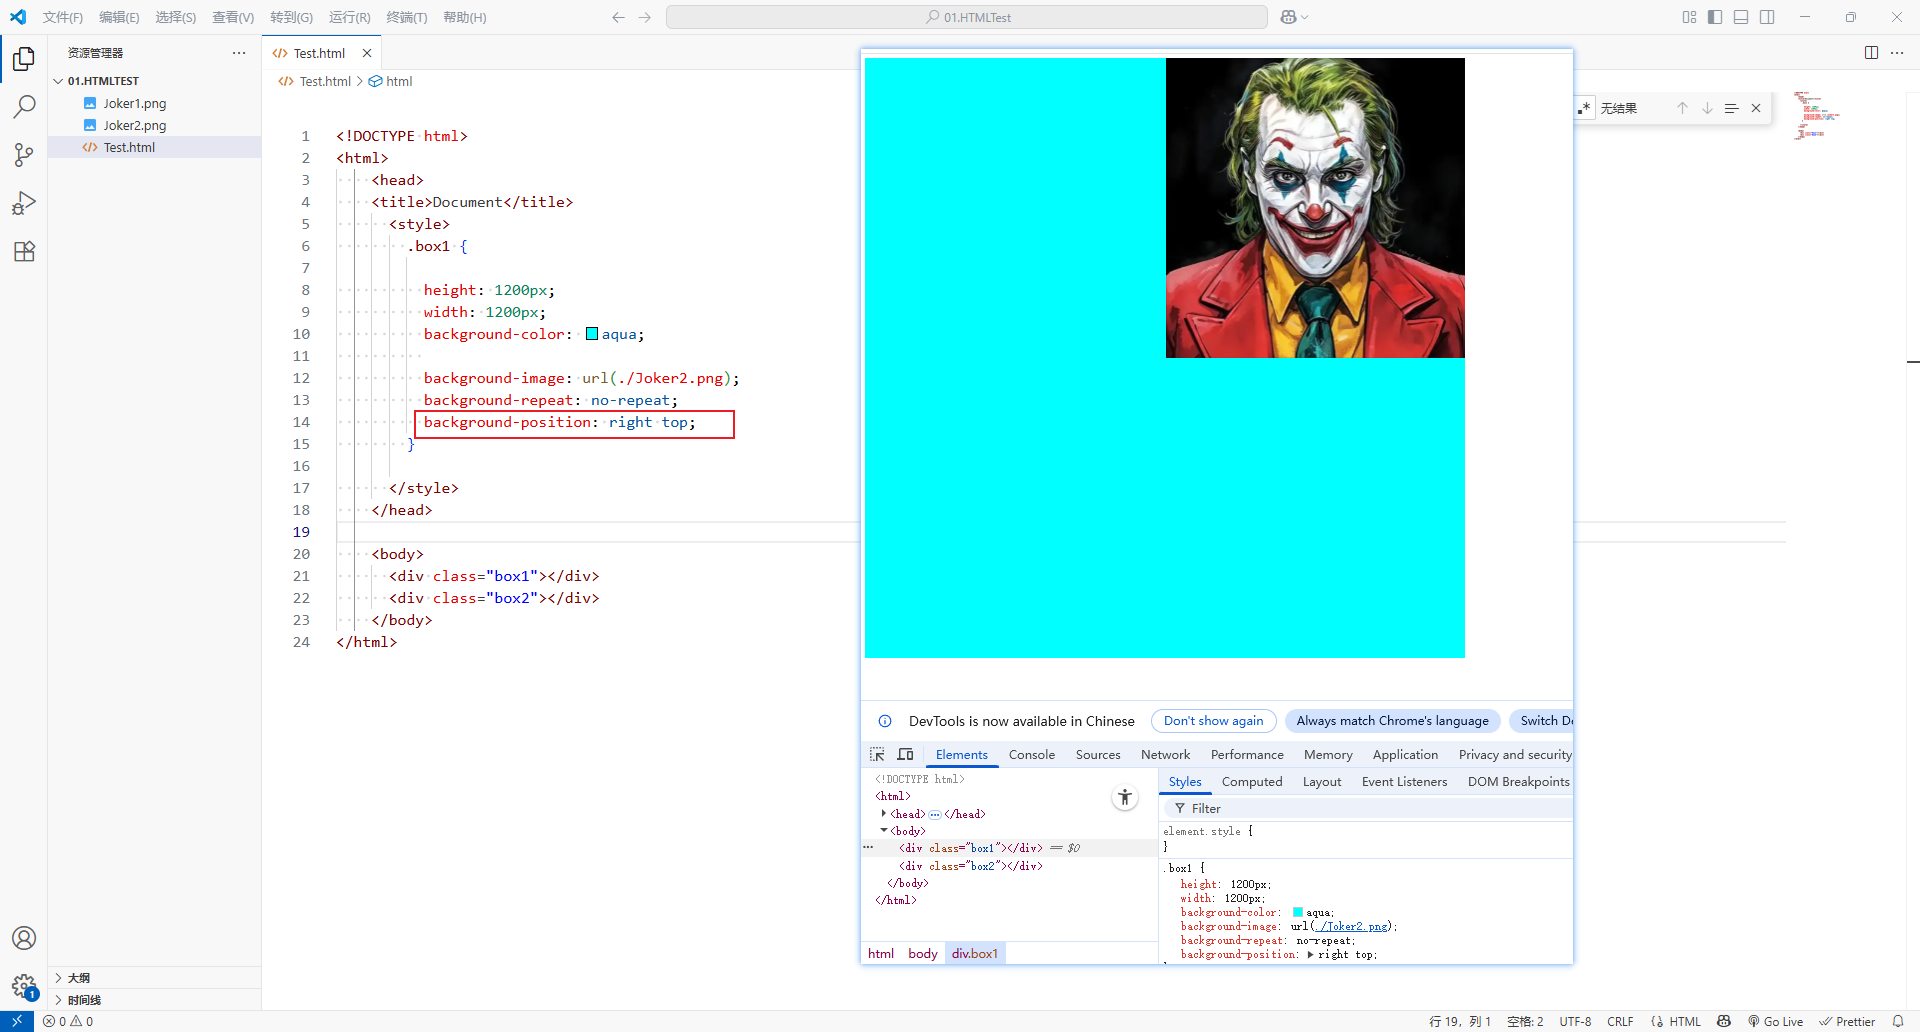This screenshot has height=1032, width=1920.
Task: Collapse the body node in DevTools
Action: (884, 831)
